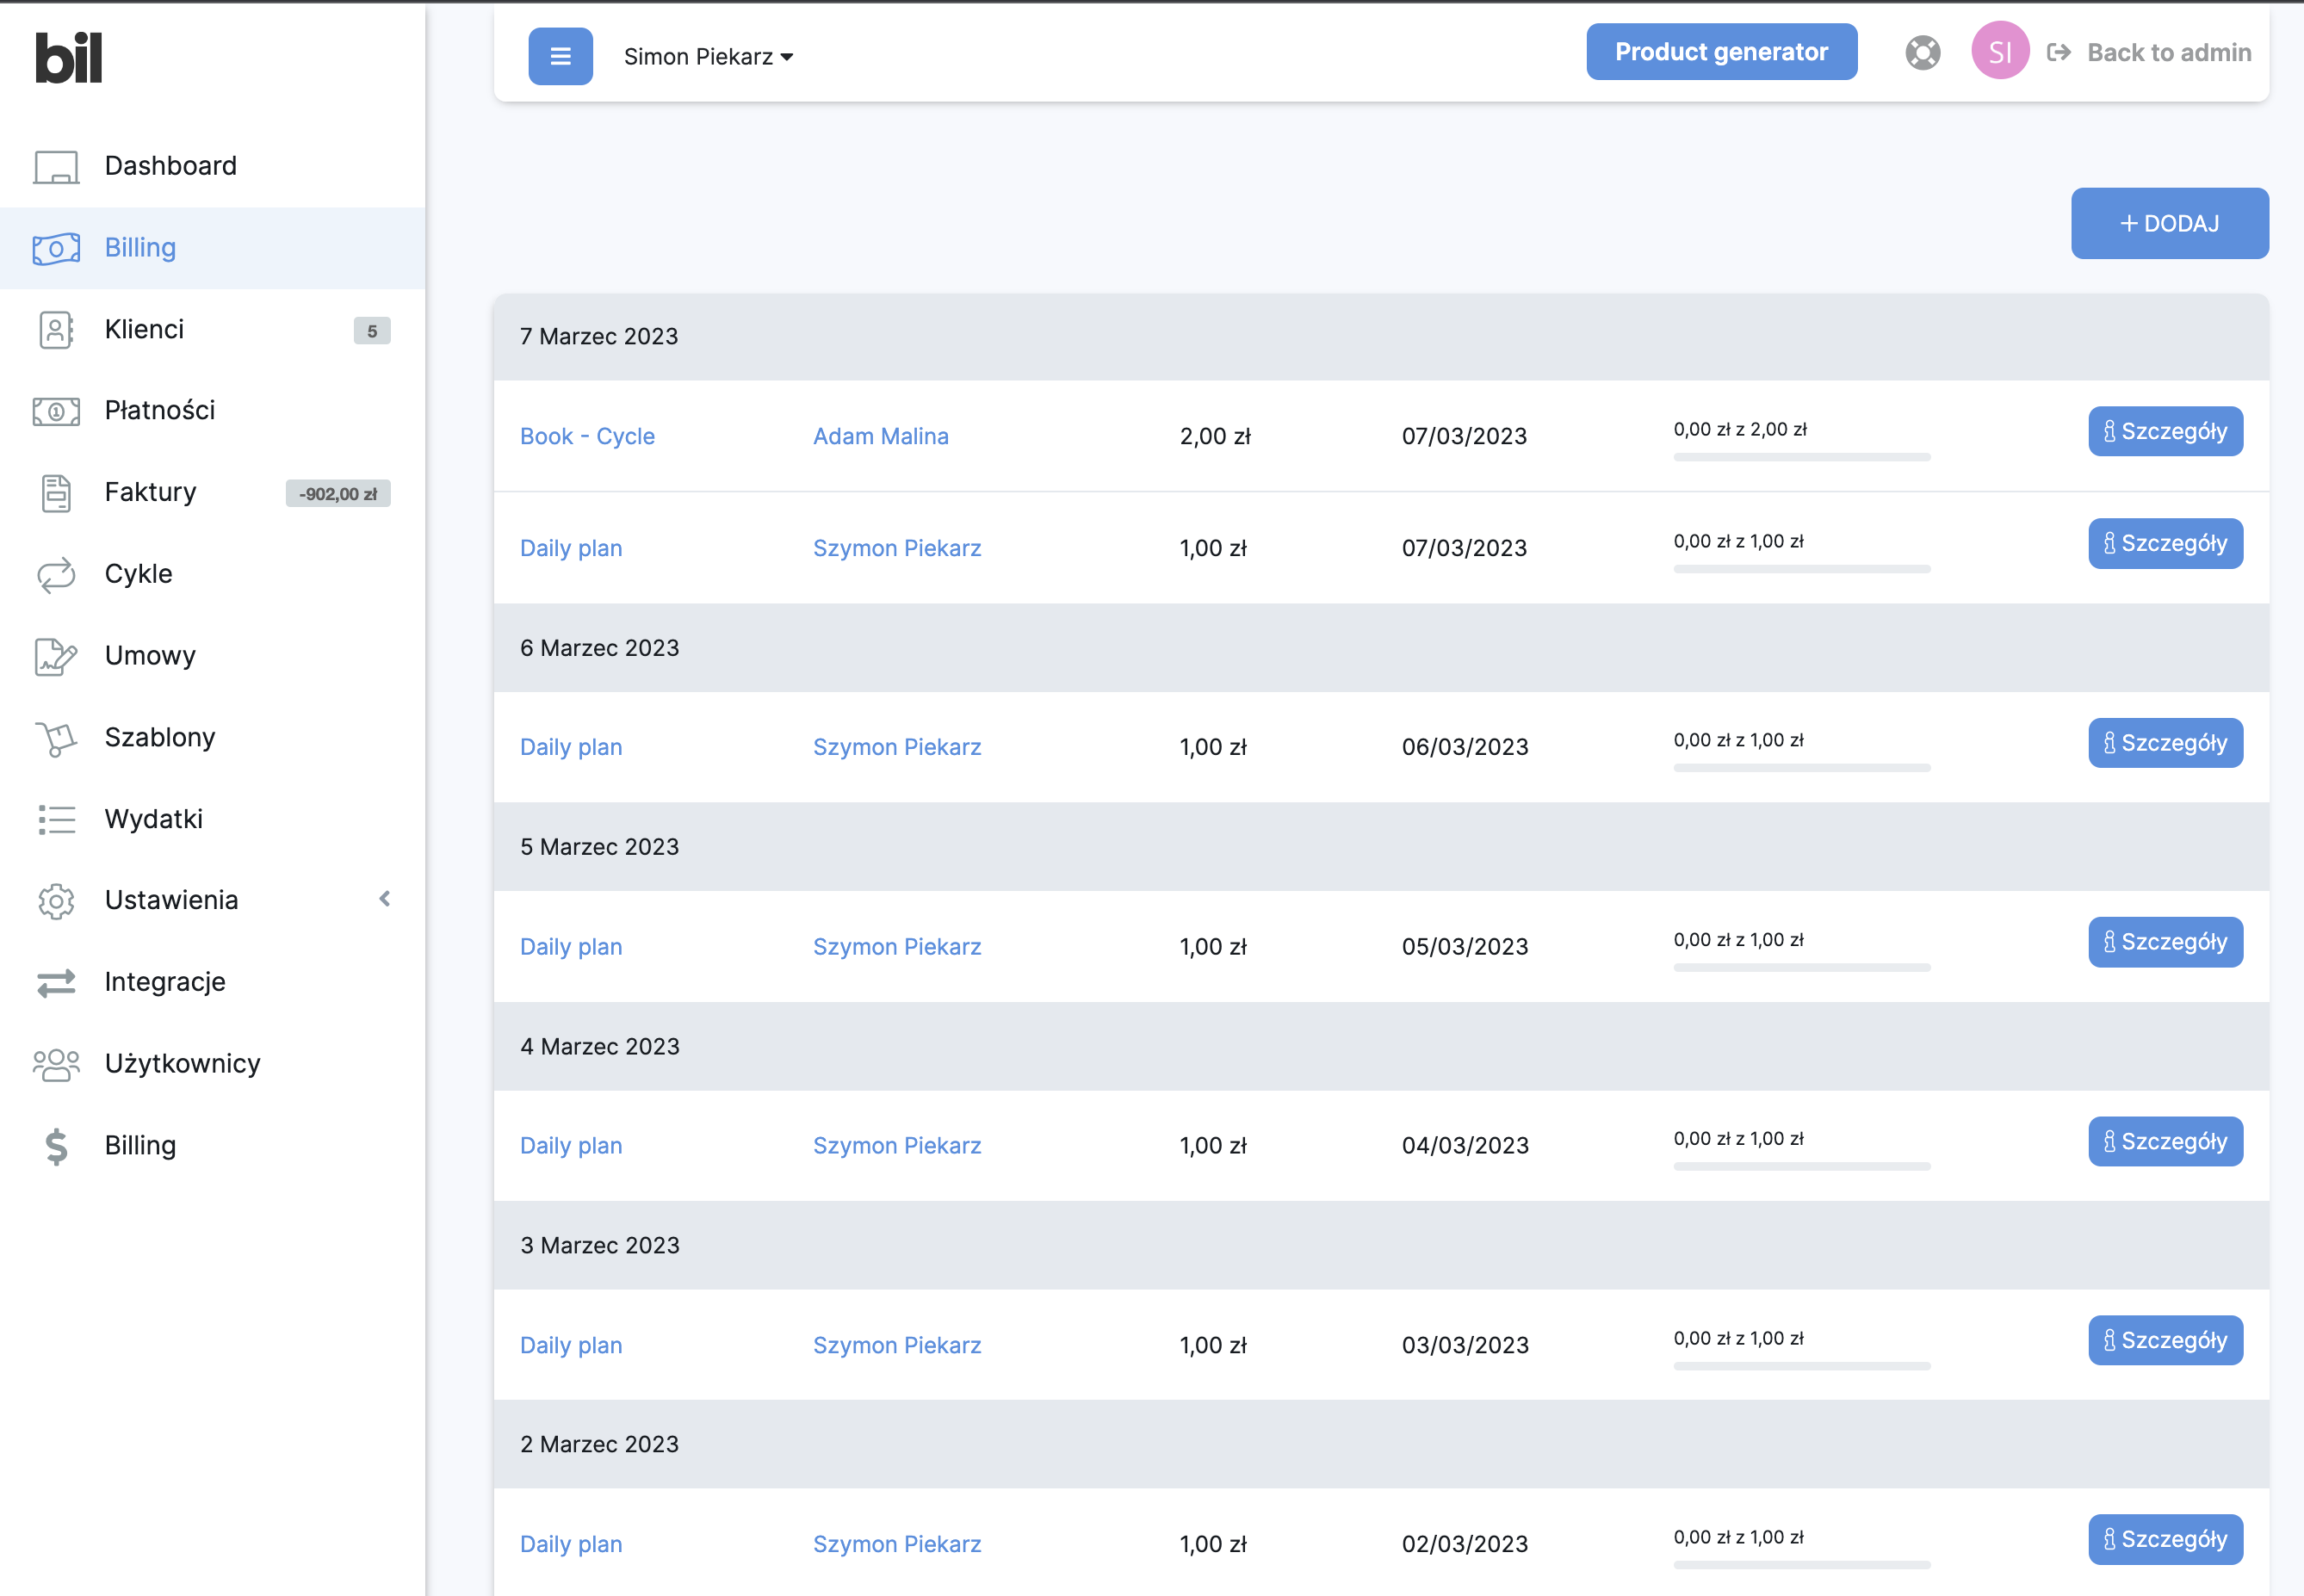Click the Użytkownicy people group icon
The height and width of the screenshot is (1596, 2304).
click(56, 1064)
